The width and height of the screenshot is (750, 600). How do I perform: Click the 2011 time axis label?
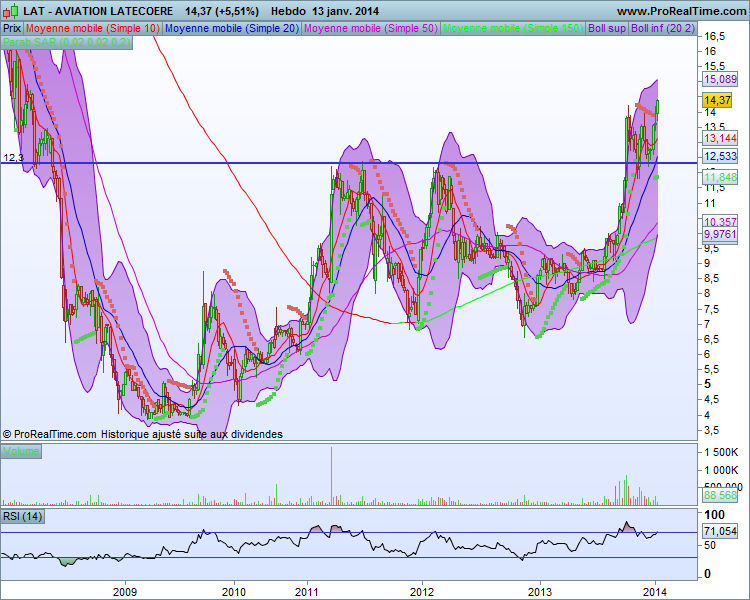pos(307,592)
